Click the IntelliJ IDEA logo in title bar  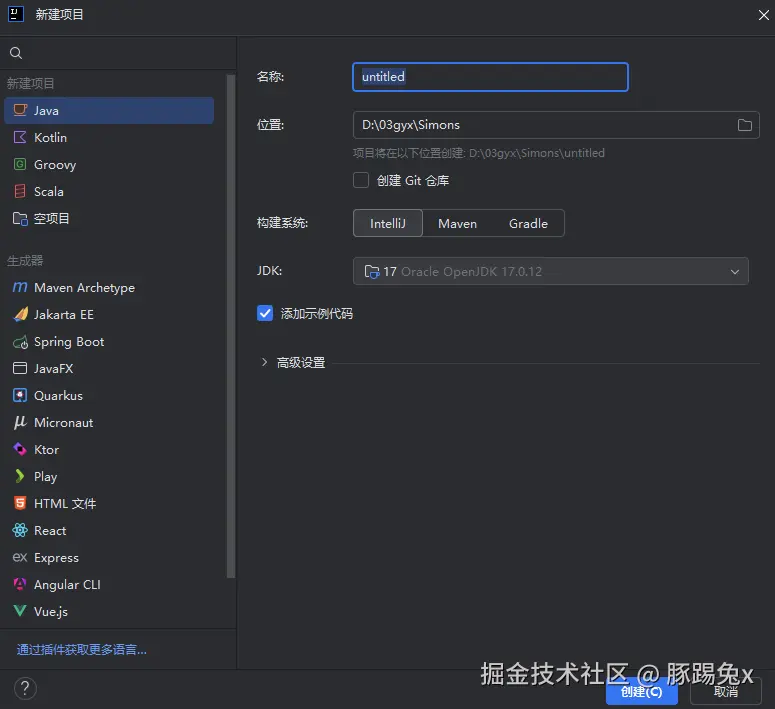pyautogui.click(x=16, y=14)
